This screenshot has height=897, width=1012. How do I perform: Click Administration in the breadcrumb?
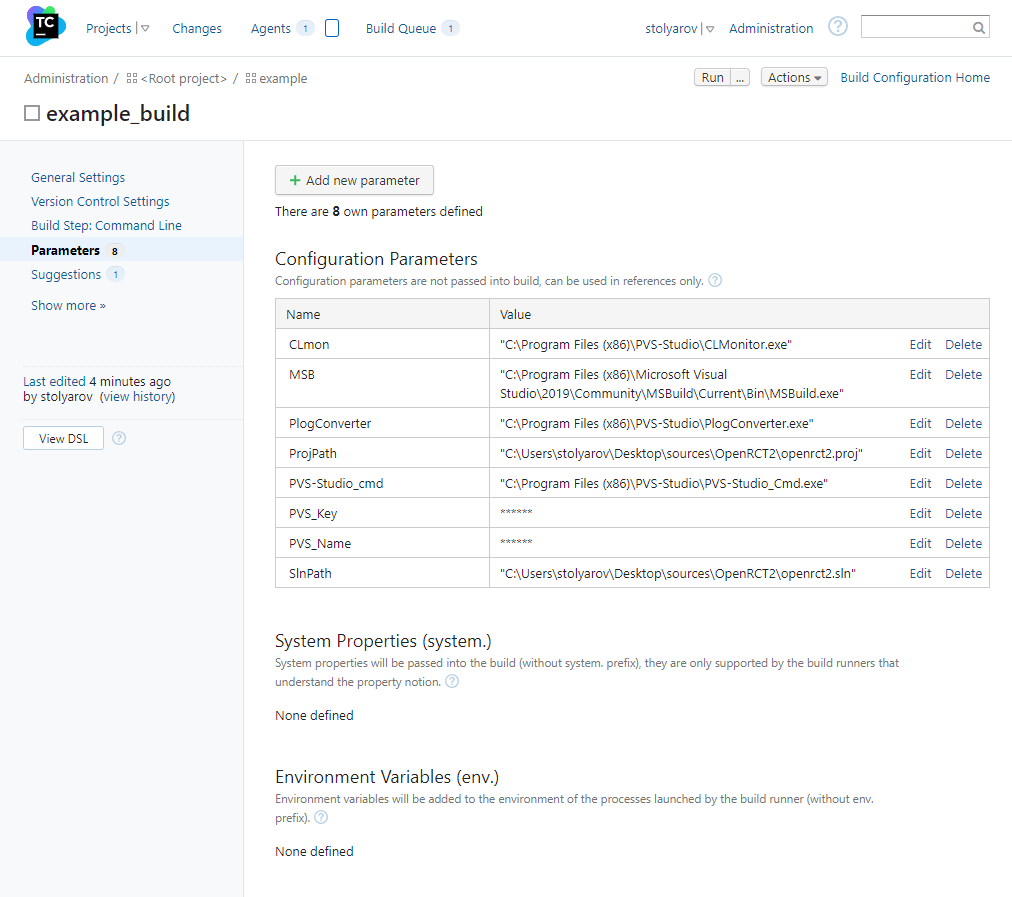[66, 78]
